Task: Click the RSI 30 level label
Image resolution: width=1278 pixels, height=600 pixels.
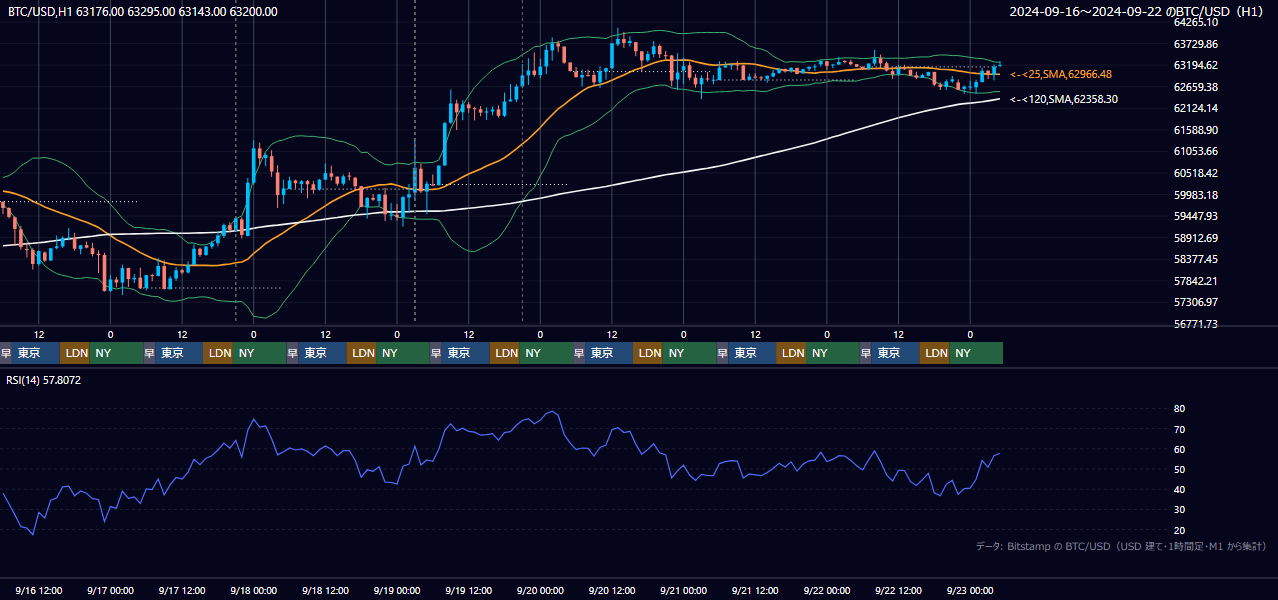Action: [1179, 510]
